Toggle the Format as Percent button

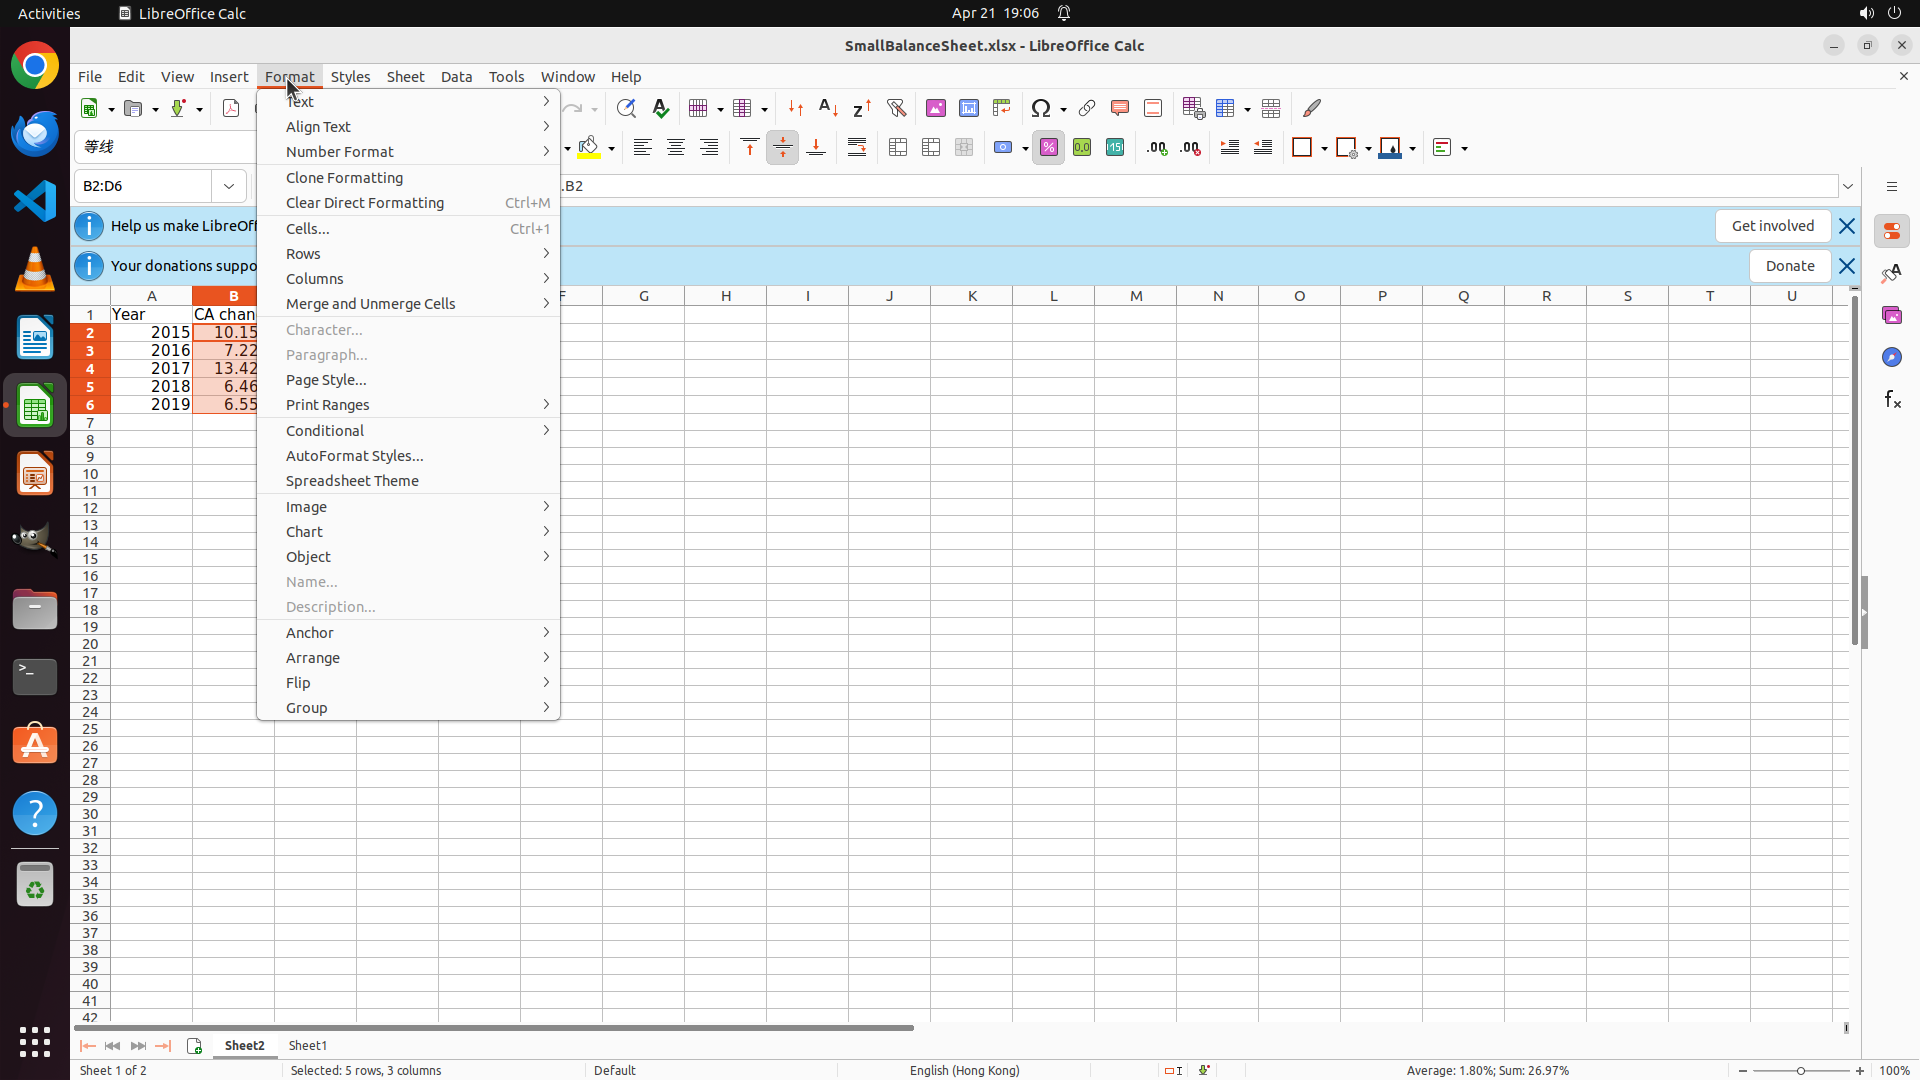pyautogui.click(x=1049, y=148)
